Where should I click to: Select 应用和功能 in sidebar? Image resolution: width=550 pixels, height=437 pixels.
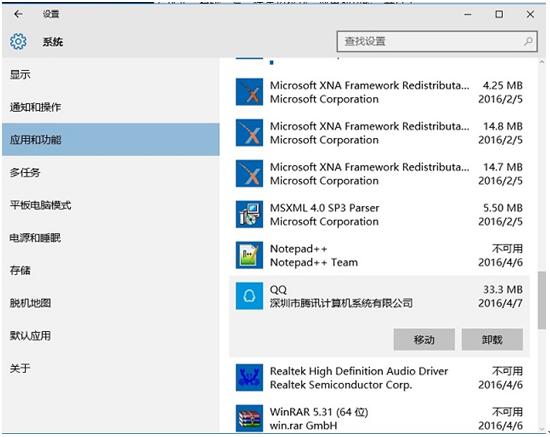click(x=111, y=140)
